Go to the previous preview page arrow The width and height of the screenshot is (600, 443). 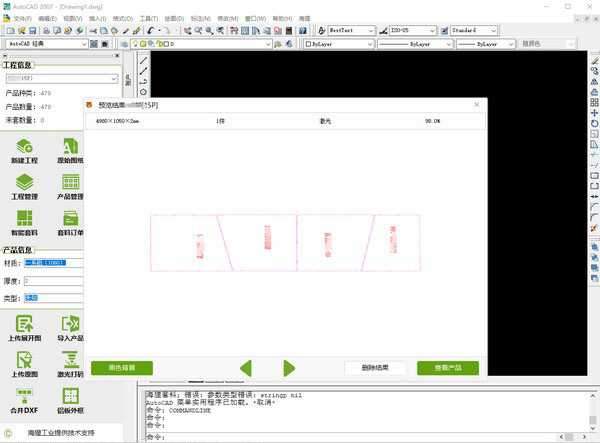pyautogui.click(x=245, y=368)
